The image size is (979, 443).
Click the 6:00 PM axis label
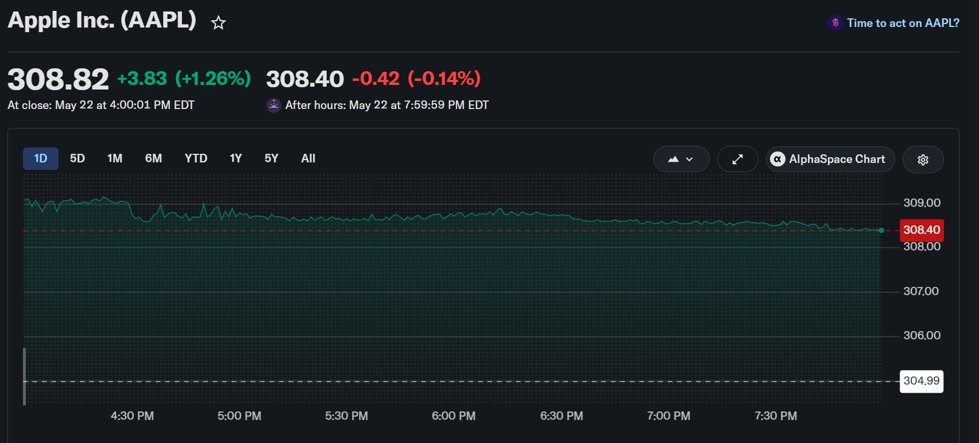[x=453, y=416]
